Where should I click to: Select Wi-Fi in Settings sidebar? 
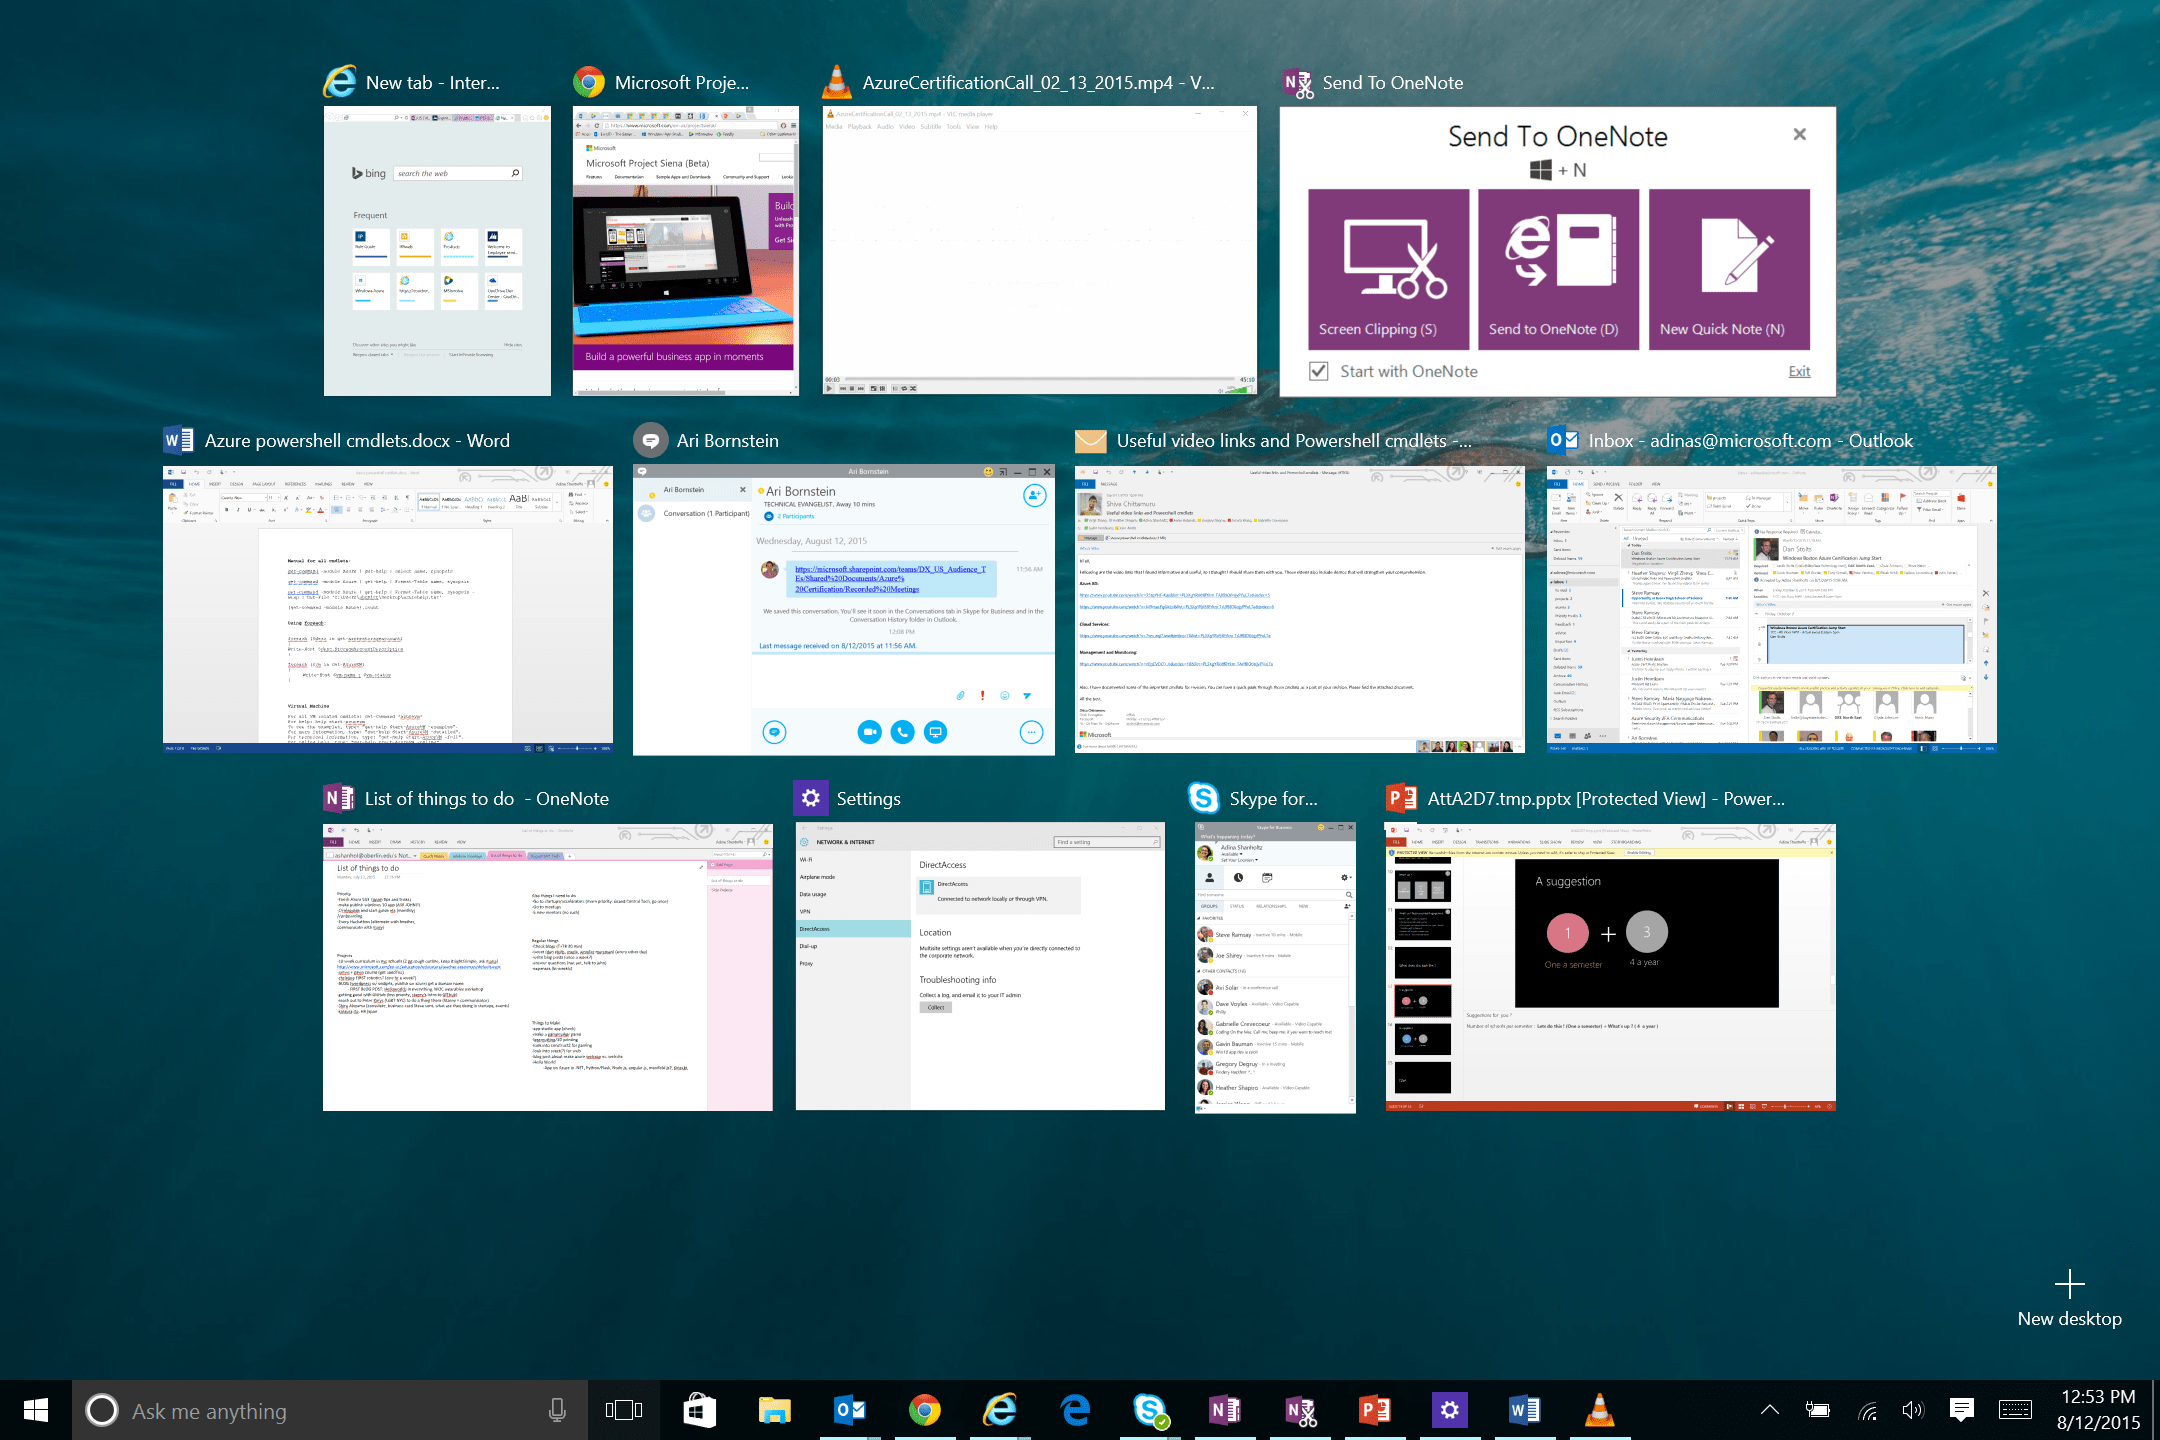853,860
